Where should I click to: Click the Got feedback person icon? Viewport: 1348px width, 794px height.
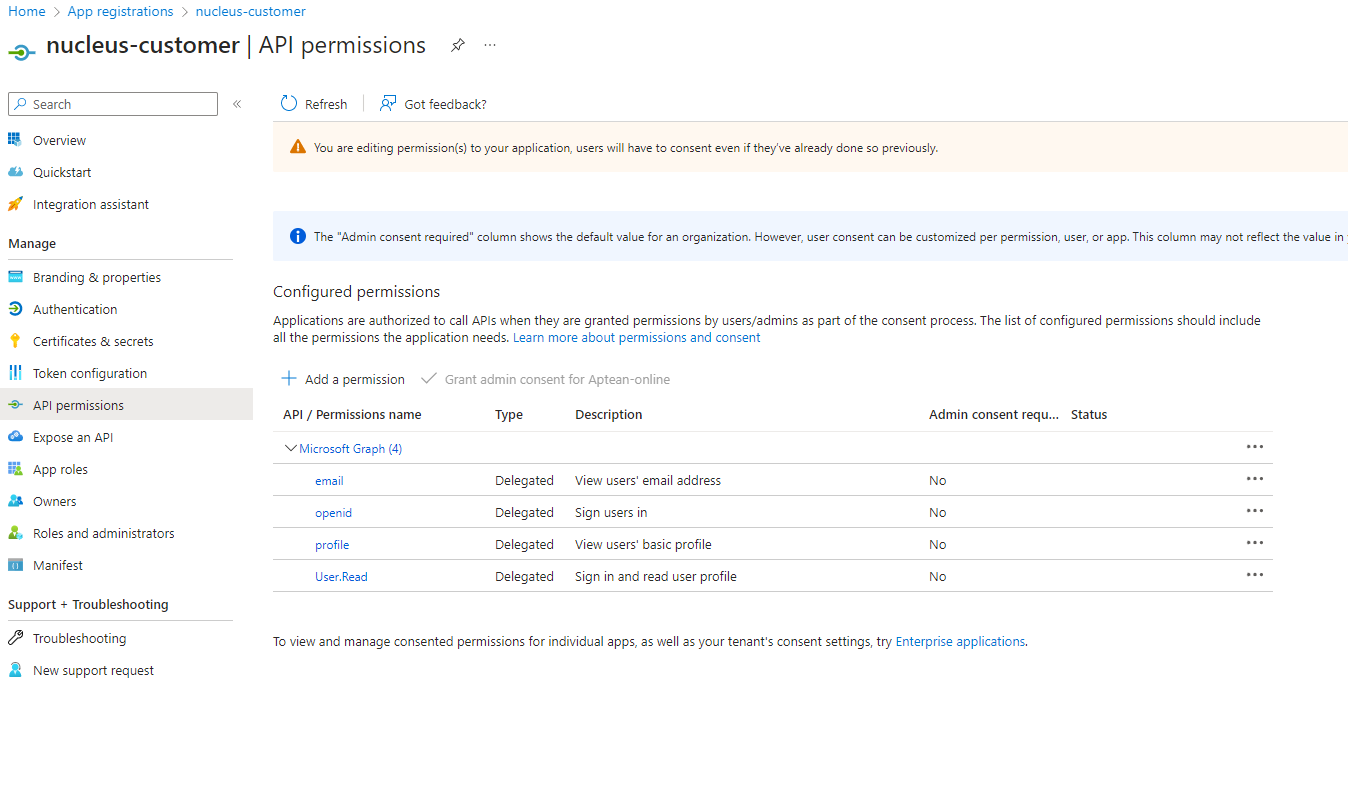pos(388,104)
